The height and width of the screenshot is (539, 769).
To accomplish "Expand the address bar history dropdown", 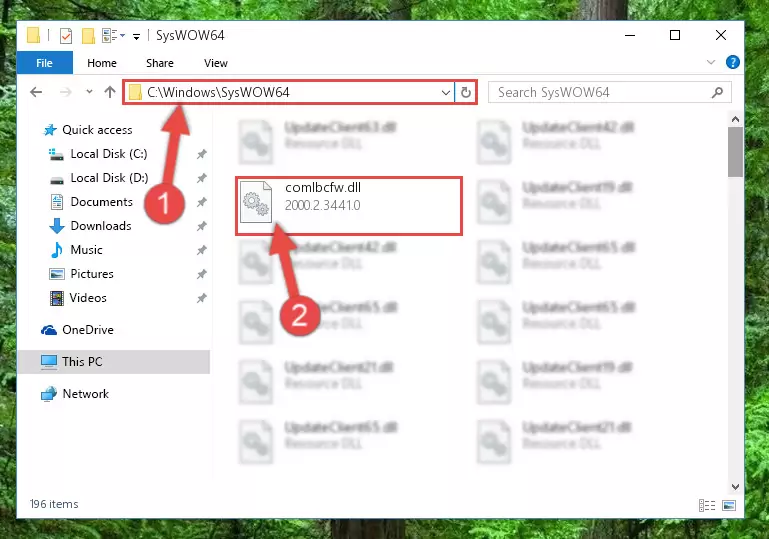I will 446,92.
